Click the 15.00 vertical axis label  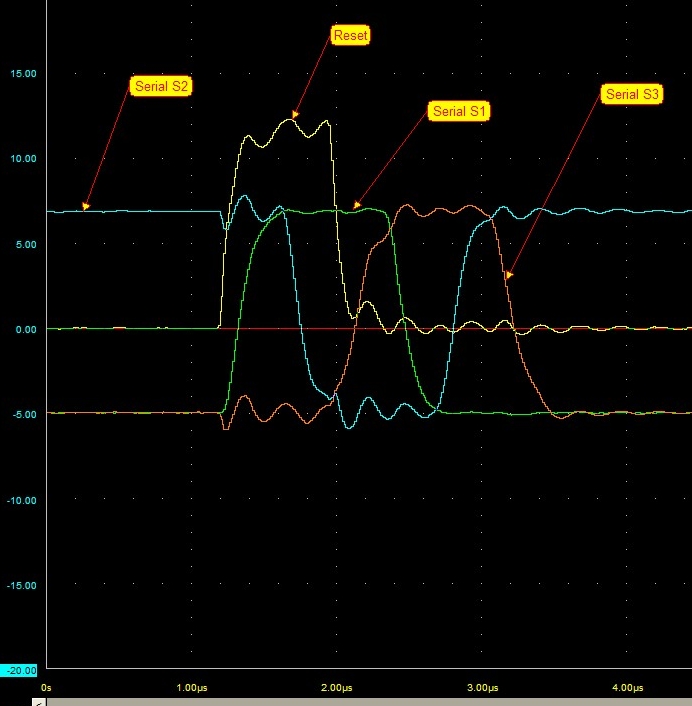[x=22, y=74]
